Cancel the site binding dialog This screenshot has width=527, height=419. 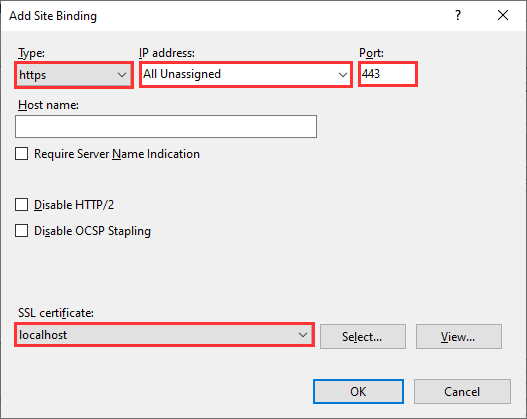[x=462, y=391]
